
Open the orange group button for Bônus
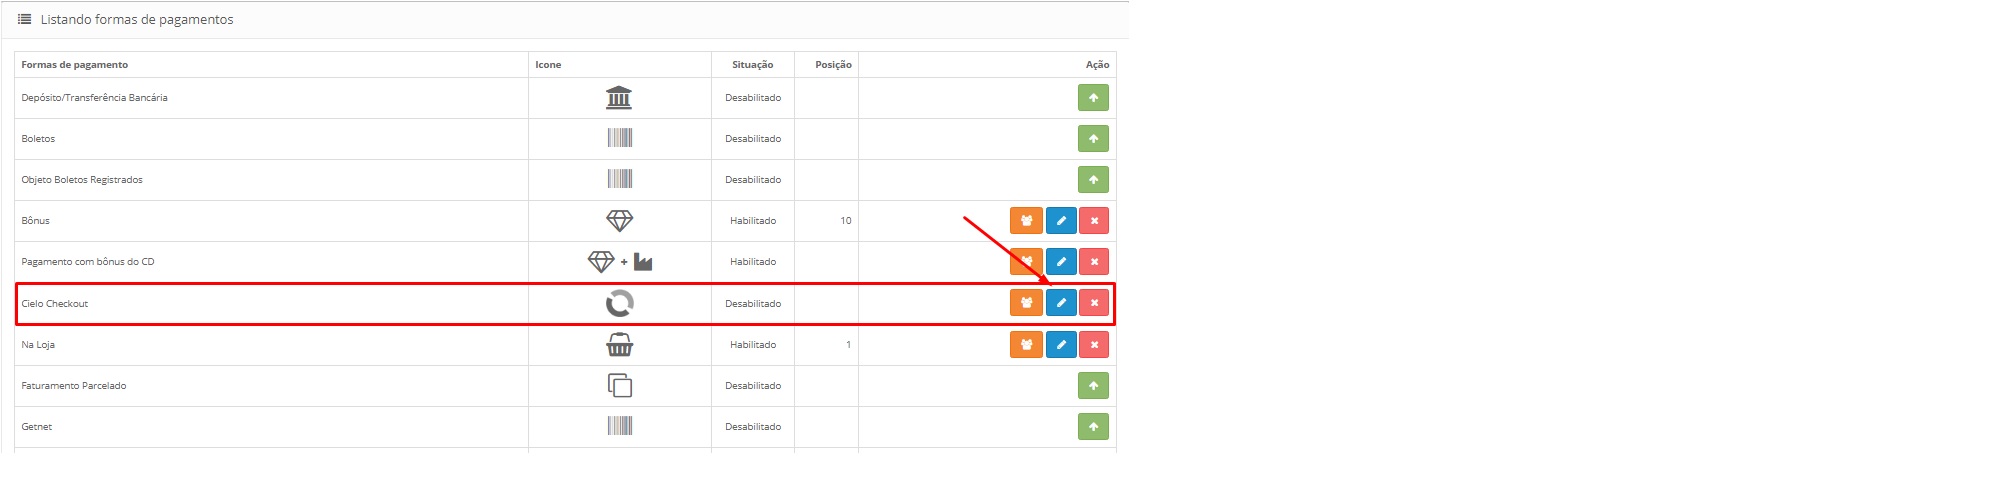click(x=1026, y=221)
